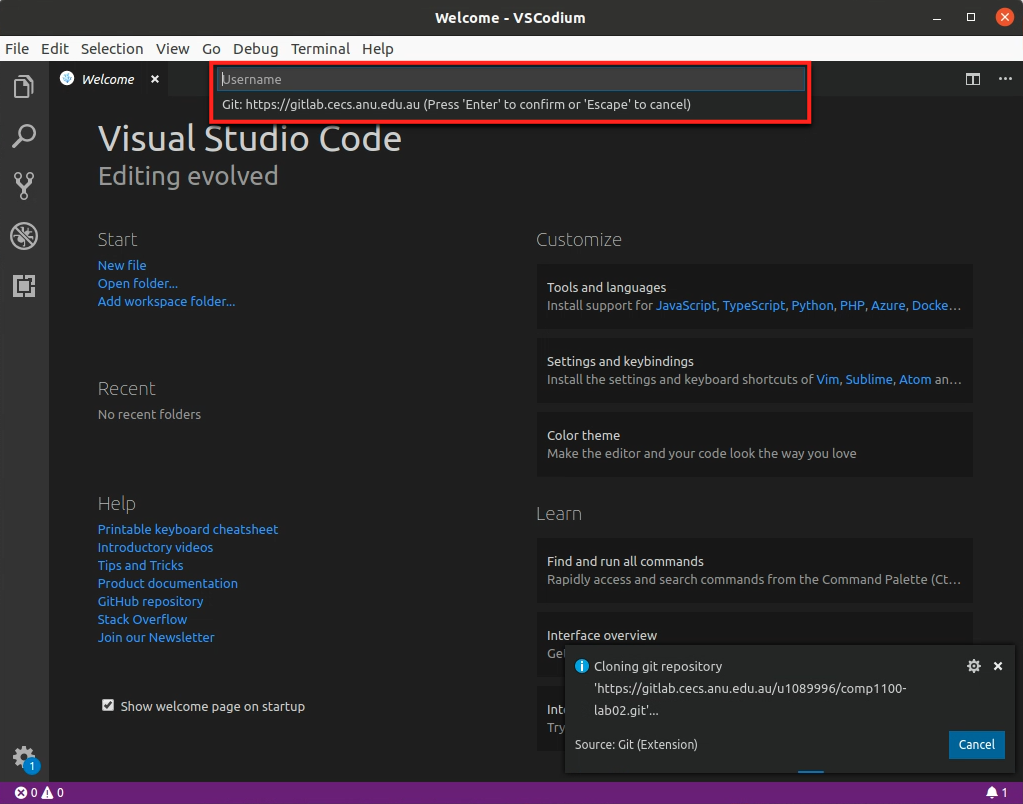Image resolution: width=1023 pixels, height=804 pixels.
Task: Click the Open folder... link
Action: [138, 283]
